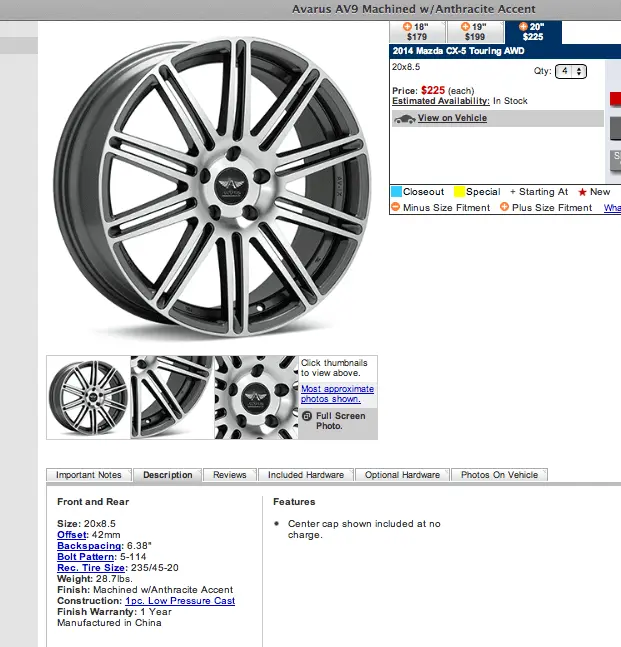
Task: Click the red star New legend icon
Action: tap(581, 192)
